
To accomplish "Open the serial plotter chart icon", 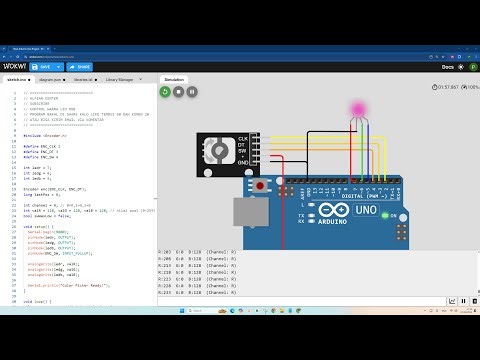I will [x=452, y=301].
